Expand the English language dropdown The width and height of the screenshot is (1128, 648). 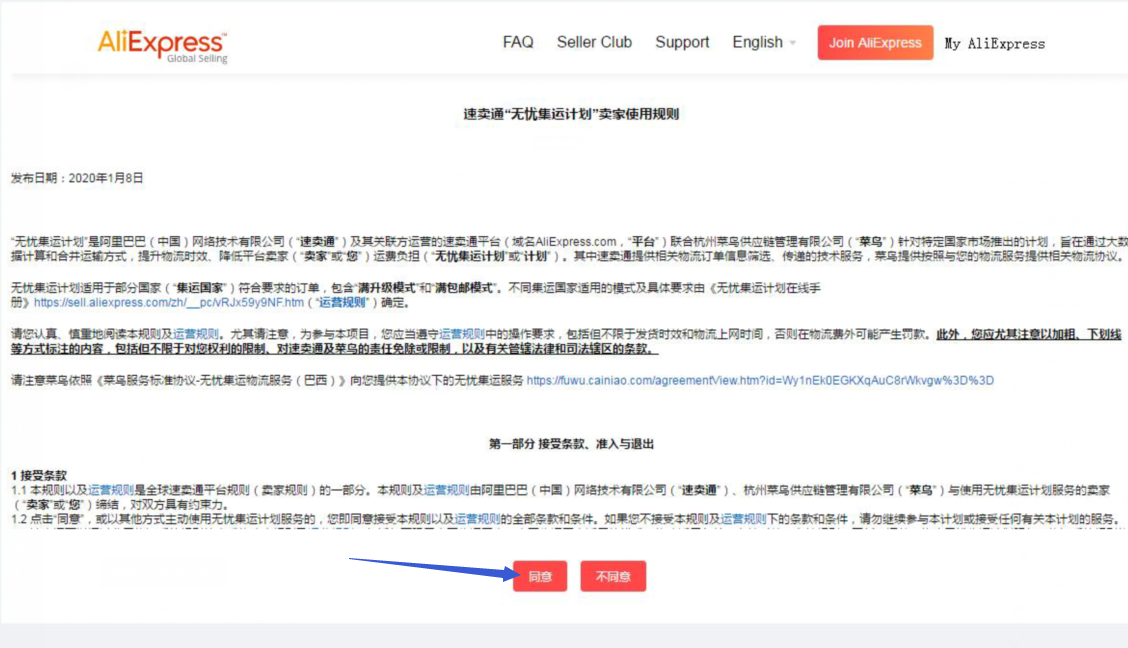click(764, 42)
